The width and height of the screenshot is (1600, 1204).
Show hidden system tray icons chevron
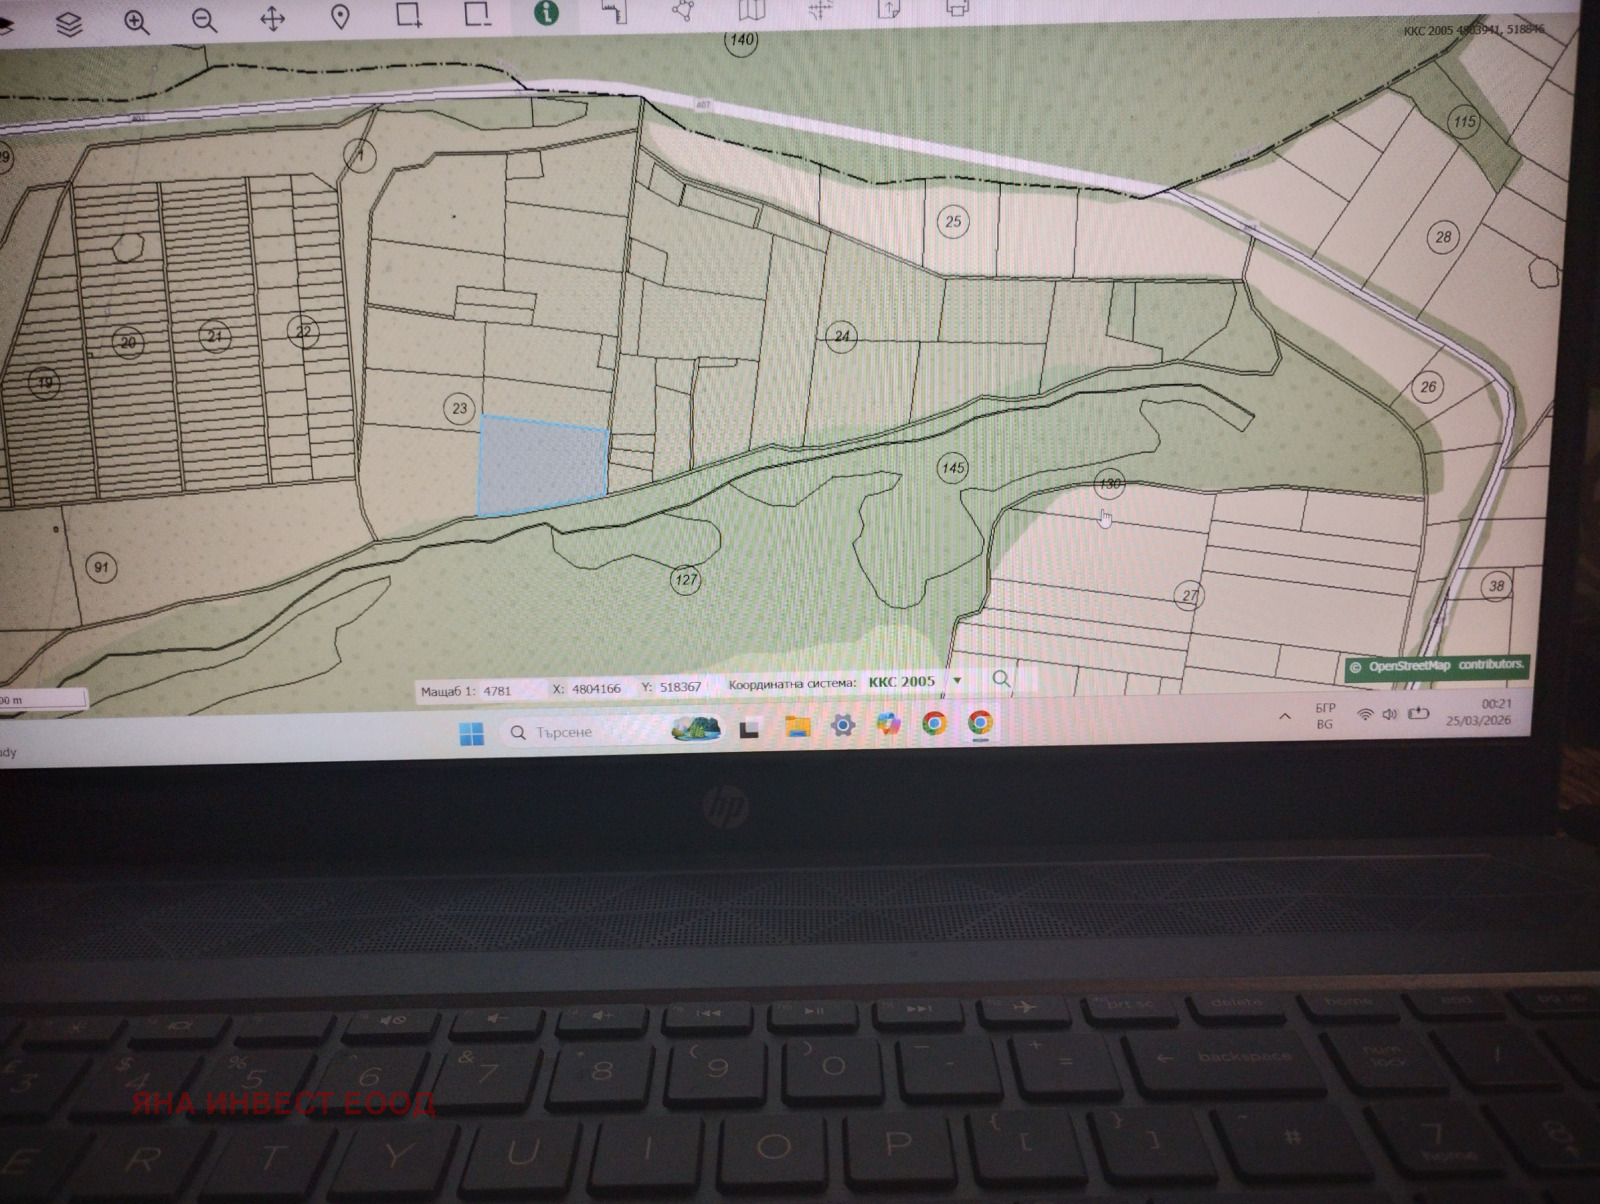(1285, 716)
